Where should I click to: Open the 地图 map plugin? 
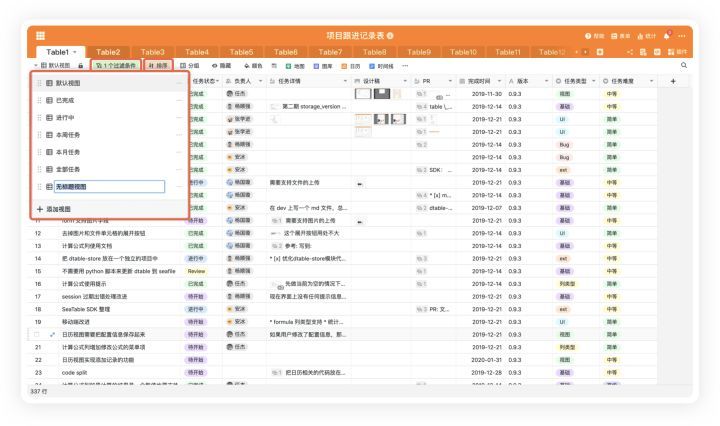click(x=295, y=66)
